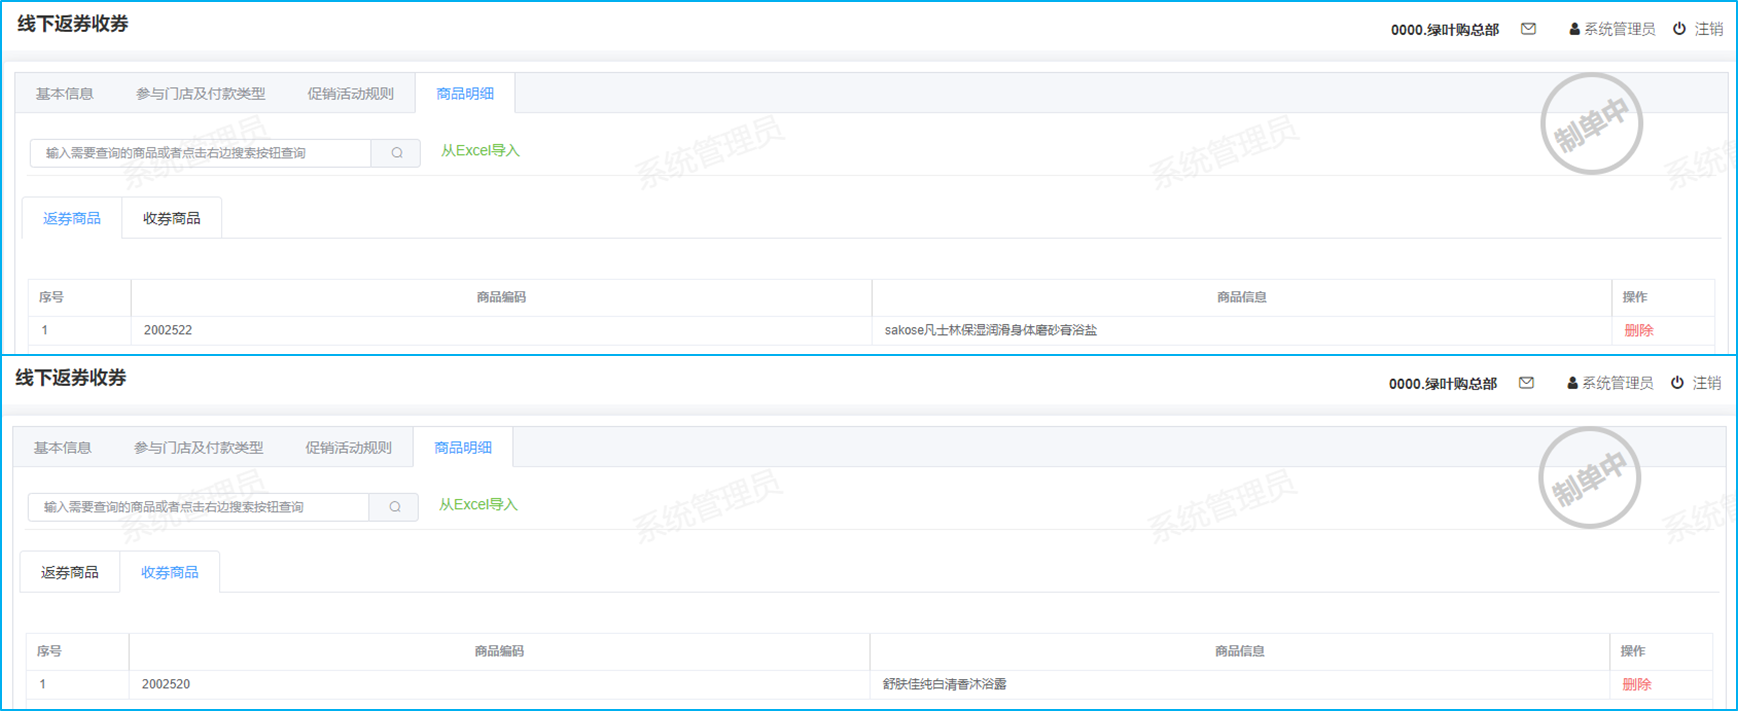Click cell sakose凡士林保湿润滑身体磨砂膏浴盐
Viewport: 1738px width, 711px height.
point(1242,330)
